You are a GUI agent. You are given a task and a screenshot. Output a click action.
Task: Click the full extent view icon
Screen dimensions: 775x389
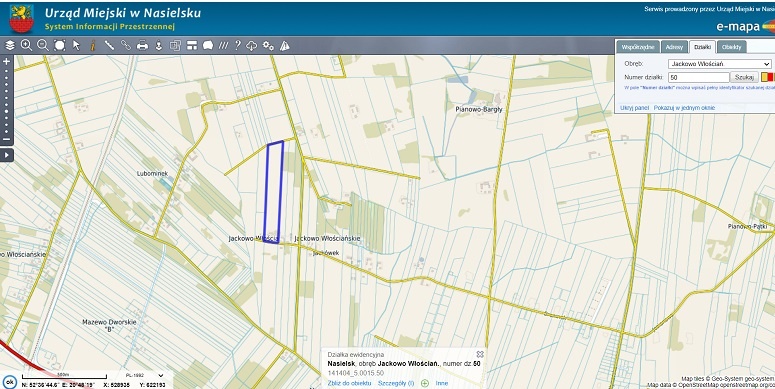(60, 45)
